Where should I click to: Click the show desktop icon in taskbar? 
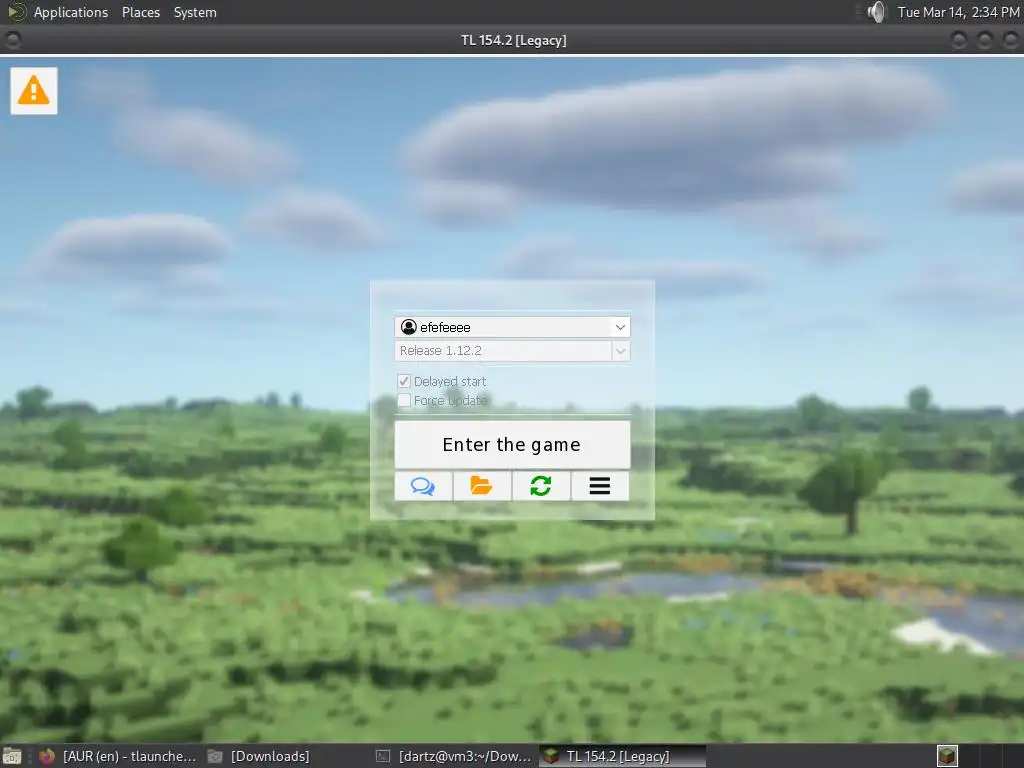point(12,756)
